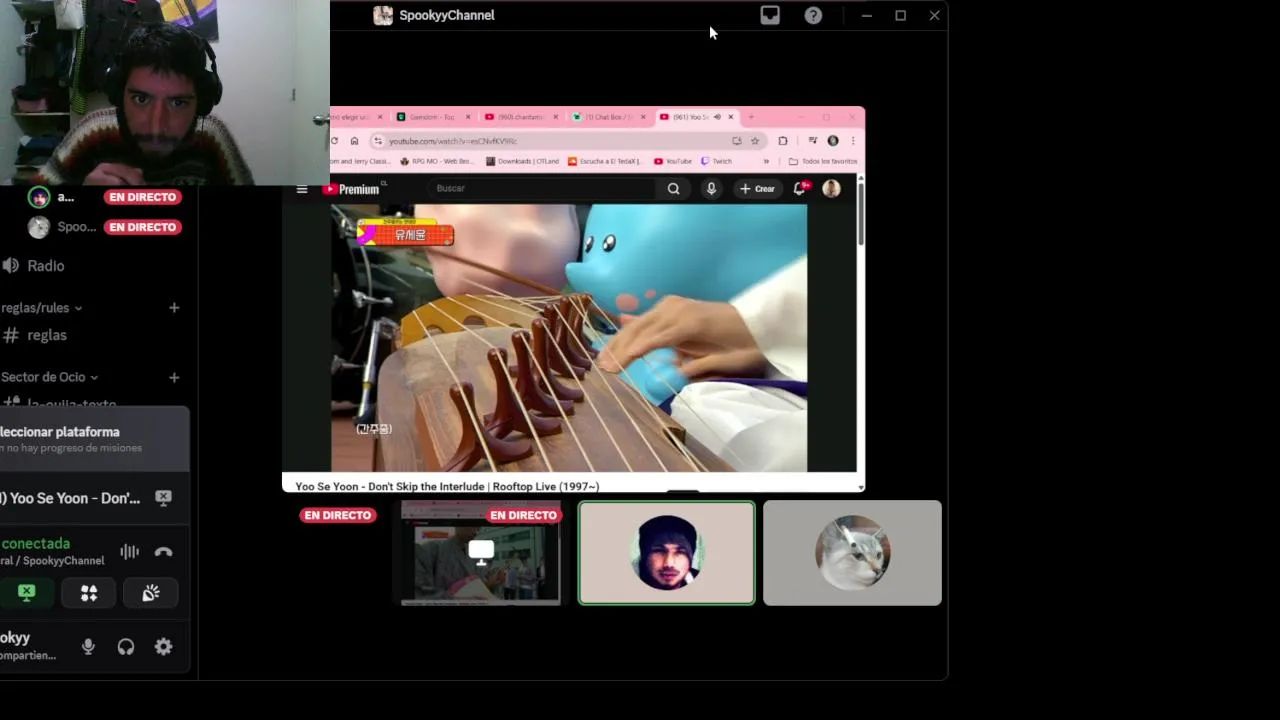
Task: Add channel to Sector de Ocio category
Action: (174, 377)
